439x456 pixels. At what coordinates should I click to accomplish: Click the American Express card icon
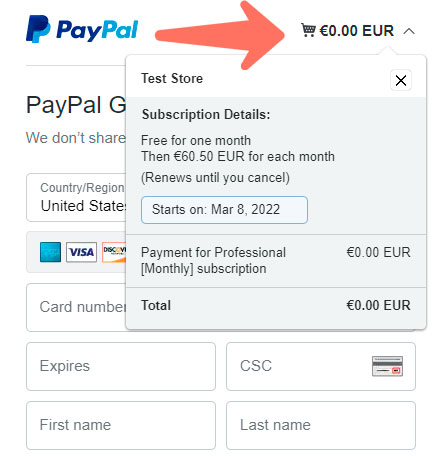[x=50, y=252]
